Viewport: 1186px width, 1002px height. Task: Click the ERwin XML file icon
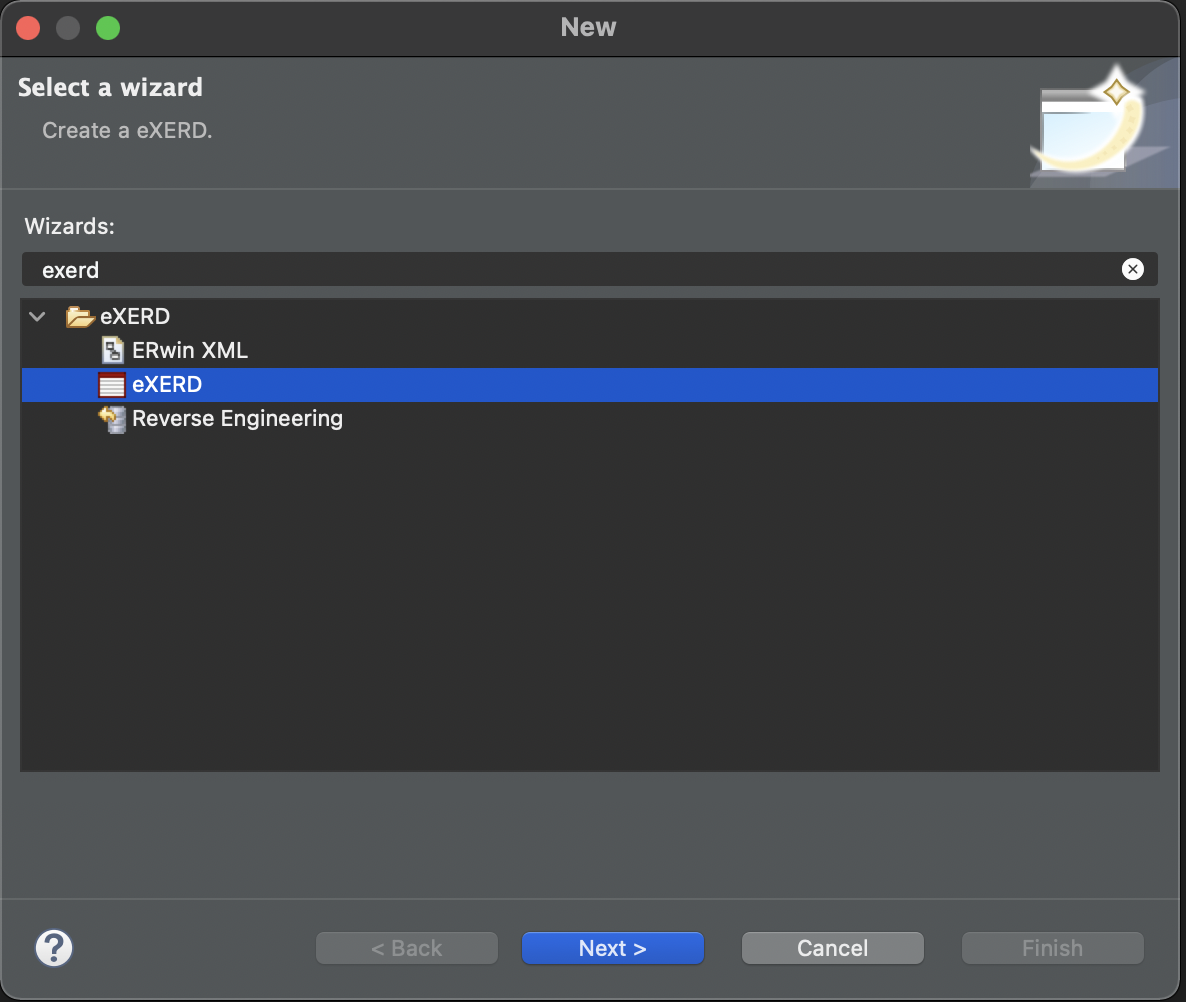click(113, 350)
